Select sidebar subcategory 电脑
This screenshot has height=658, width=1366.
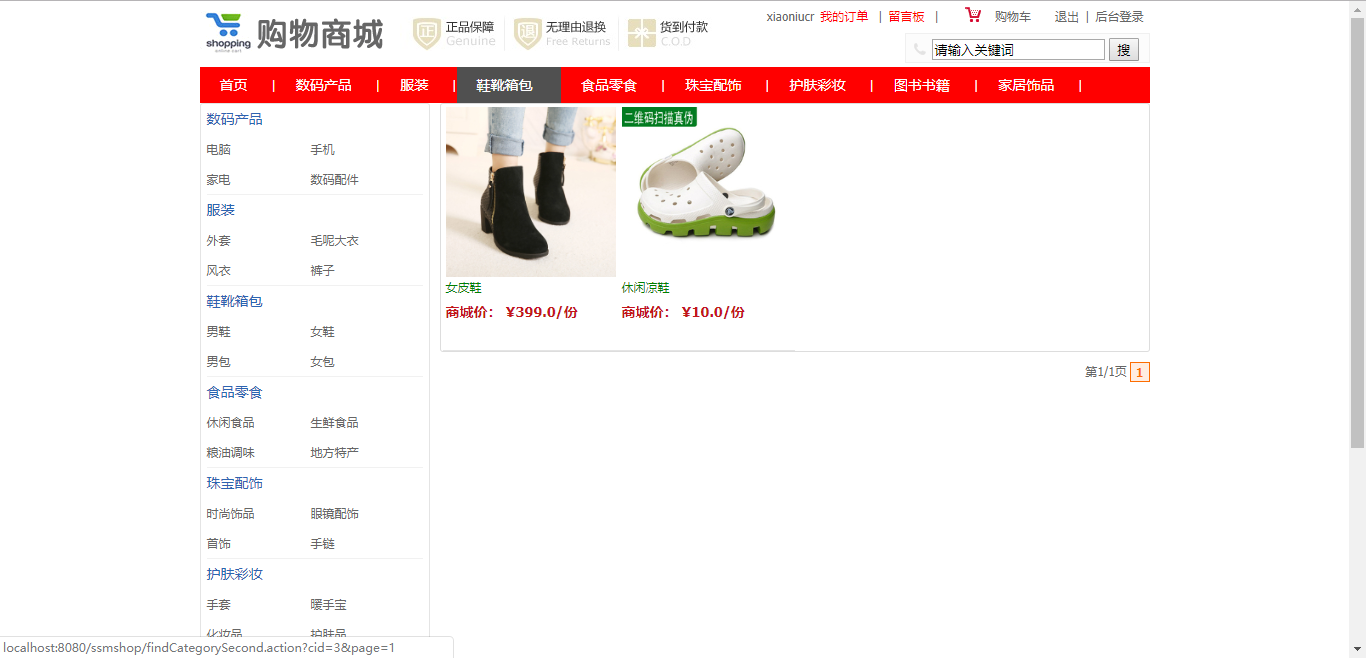point(218,150)
